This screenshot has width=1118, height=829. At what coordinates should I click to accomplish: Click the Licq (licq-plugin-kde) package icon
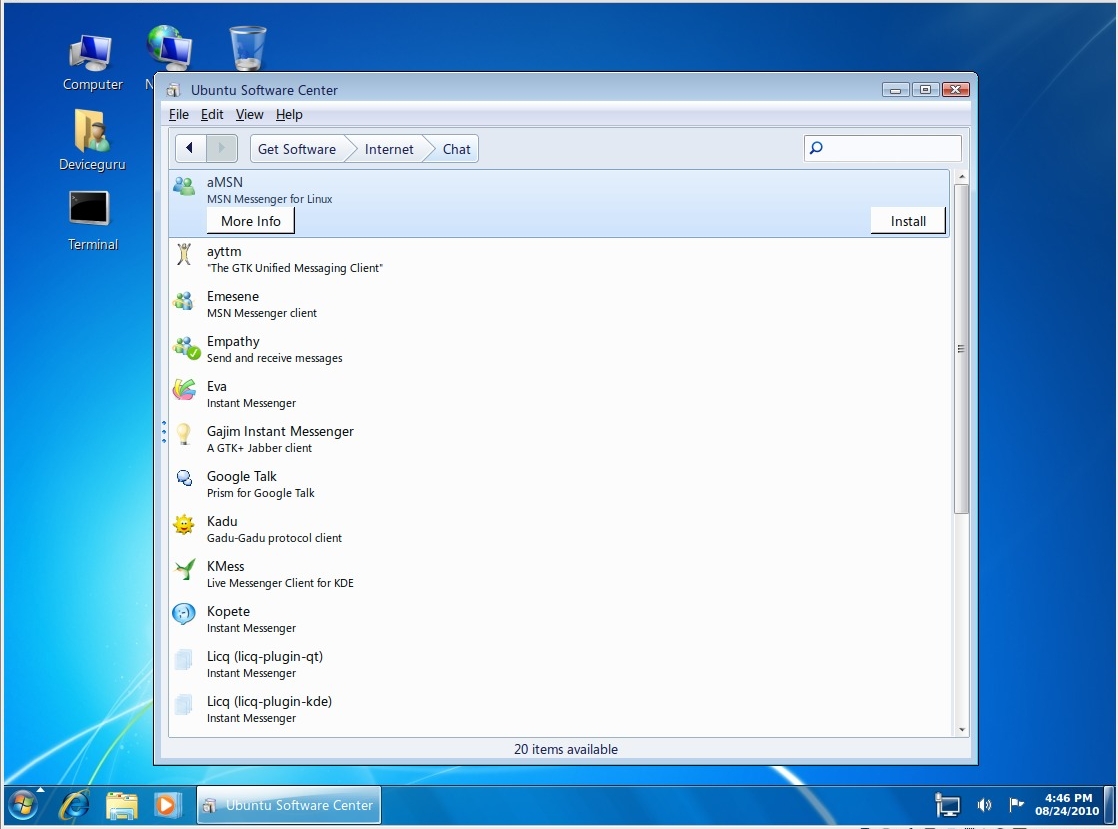184,704
